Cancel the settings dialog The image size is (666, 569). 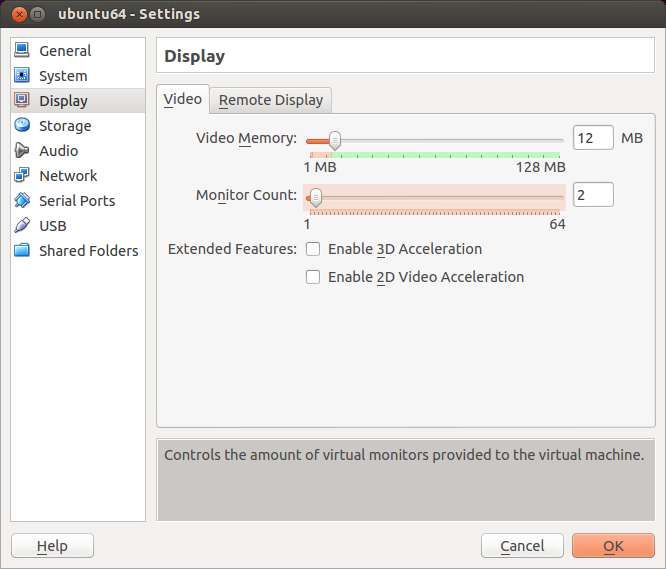[x=522, y=546]
